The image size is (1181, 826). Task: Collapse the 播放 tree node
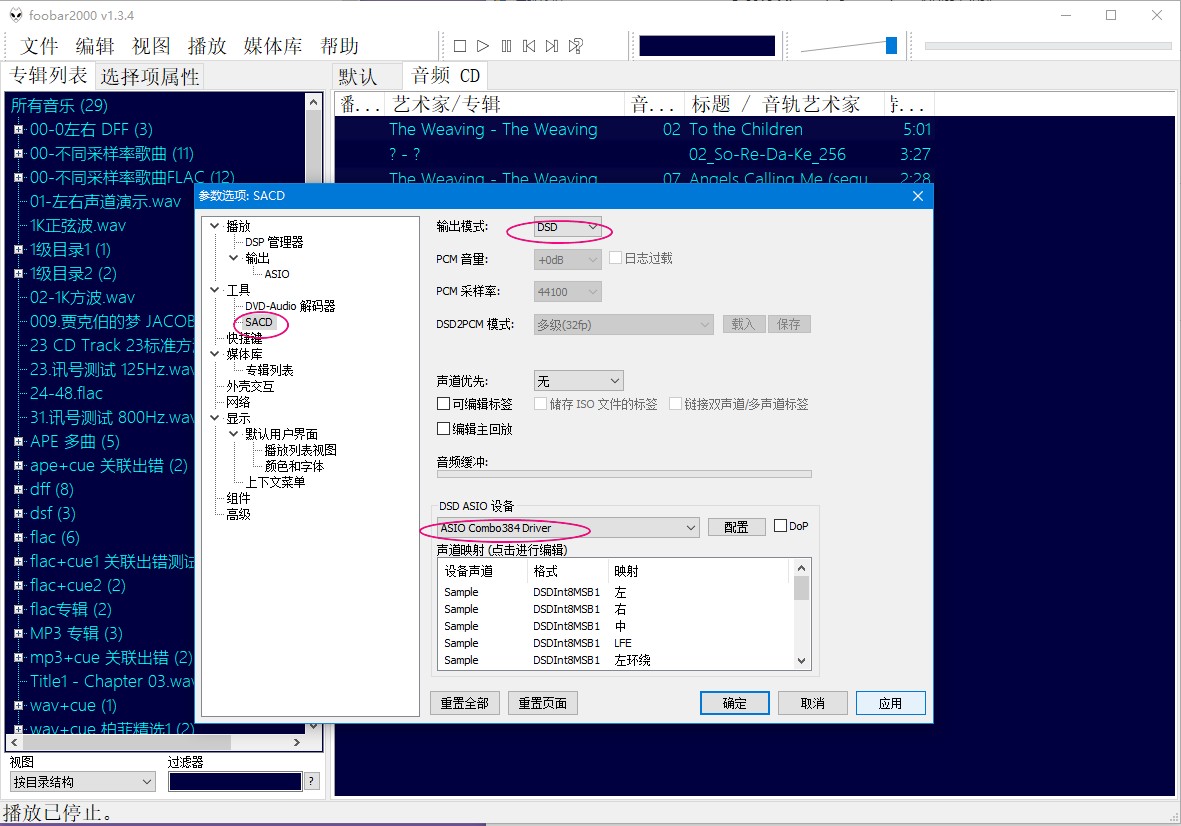pos(215,226)
